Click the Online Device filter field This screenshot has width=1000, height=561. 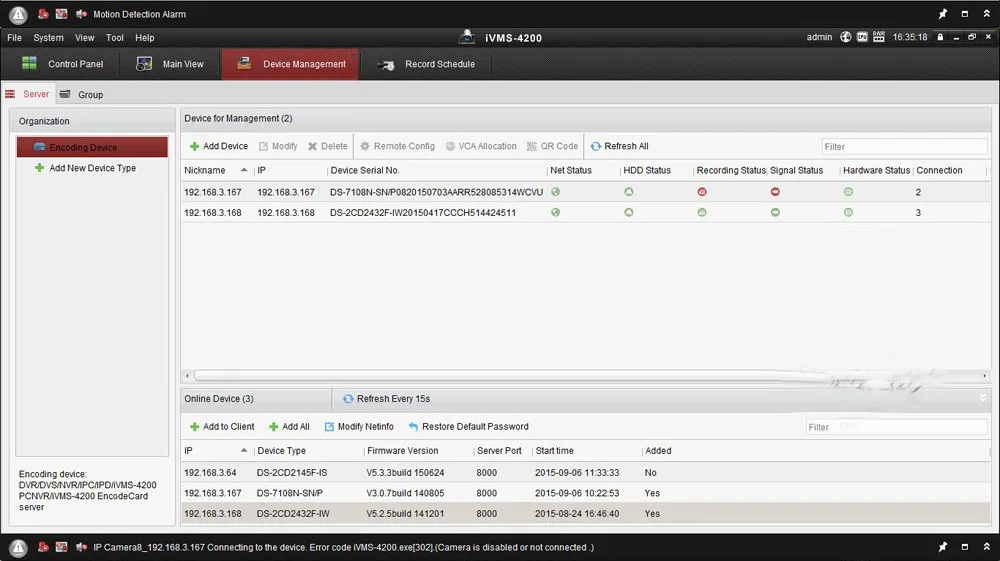pos(897,427)
